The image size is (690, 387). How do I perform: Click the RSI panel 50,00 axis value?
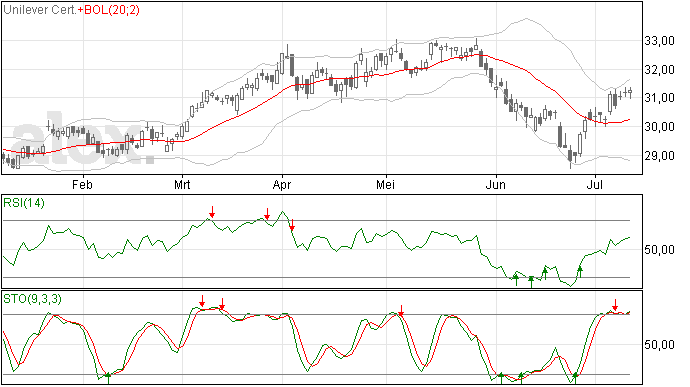point(660,250)
